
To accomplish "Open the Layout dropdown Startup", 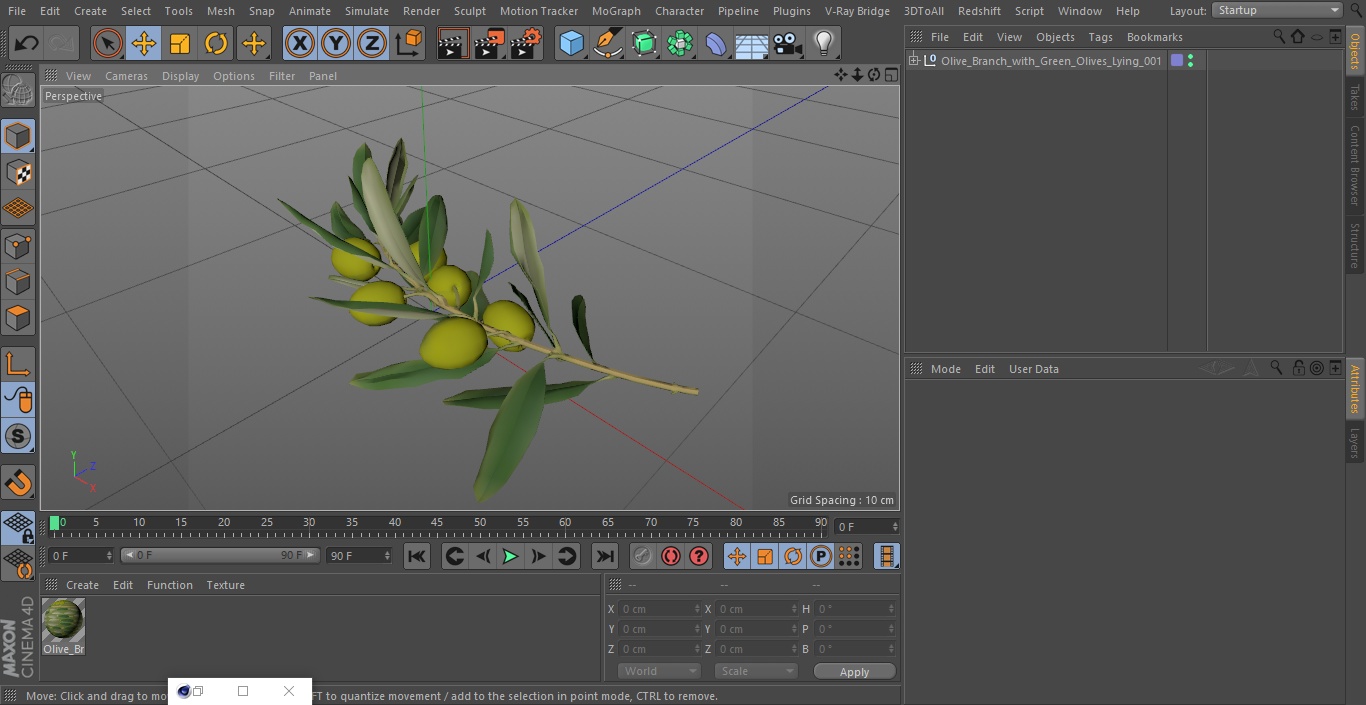I will [x=1278, y=10].
